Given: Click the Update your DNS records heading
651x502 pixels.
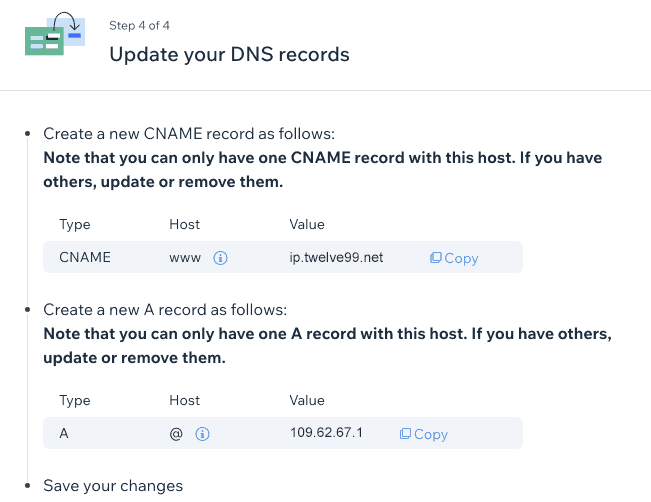Looking at the screenshot, I should click(x=229, y=54).
